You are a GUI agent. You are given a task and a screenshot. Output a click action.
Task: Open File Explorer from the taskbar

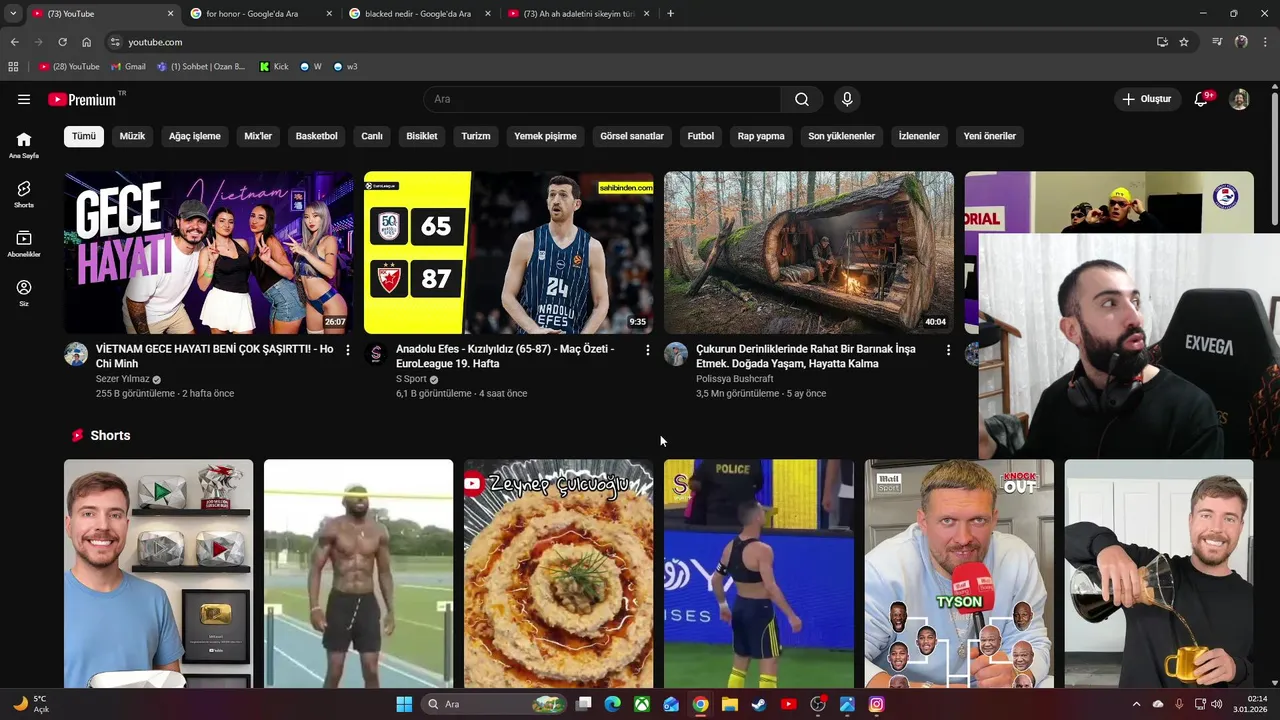(x=730, y=704)
